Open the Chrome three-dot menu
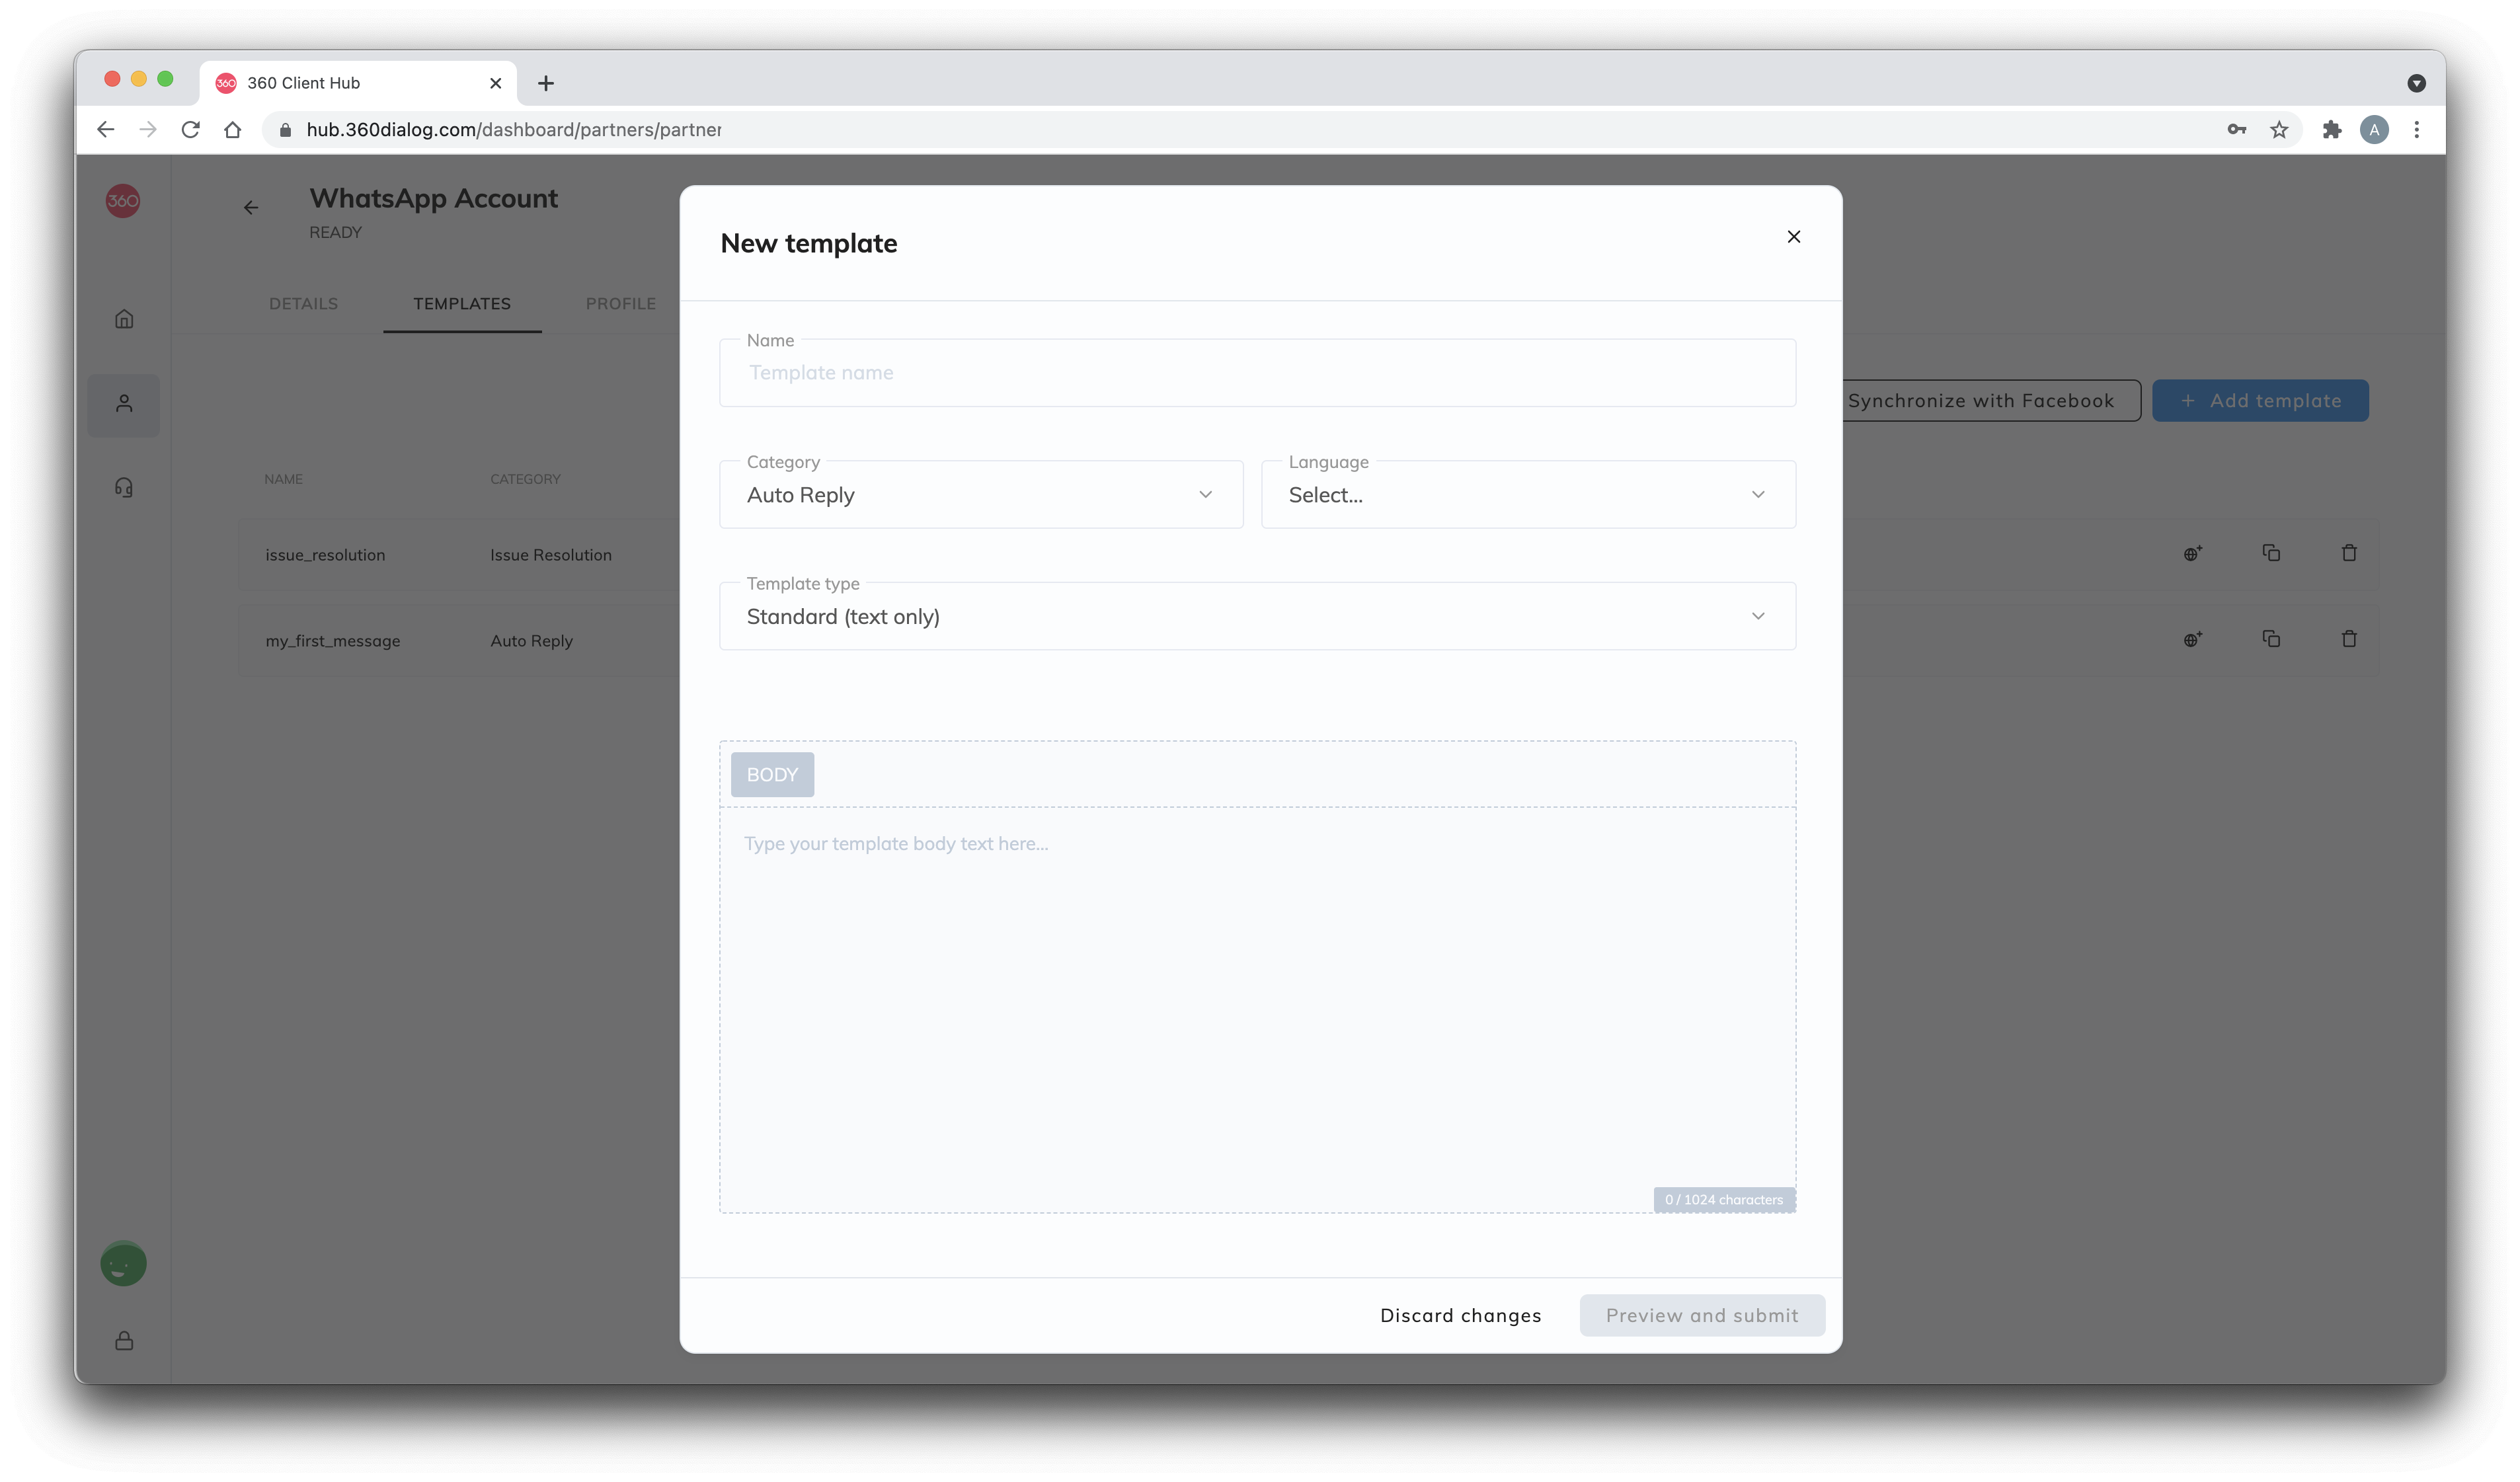This screenshot has height=1482, width=2520. (x=2417, y=130)
